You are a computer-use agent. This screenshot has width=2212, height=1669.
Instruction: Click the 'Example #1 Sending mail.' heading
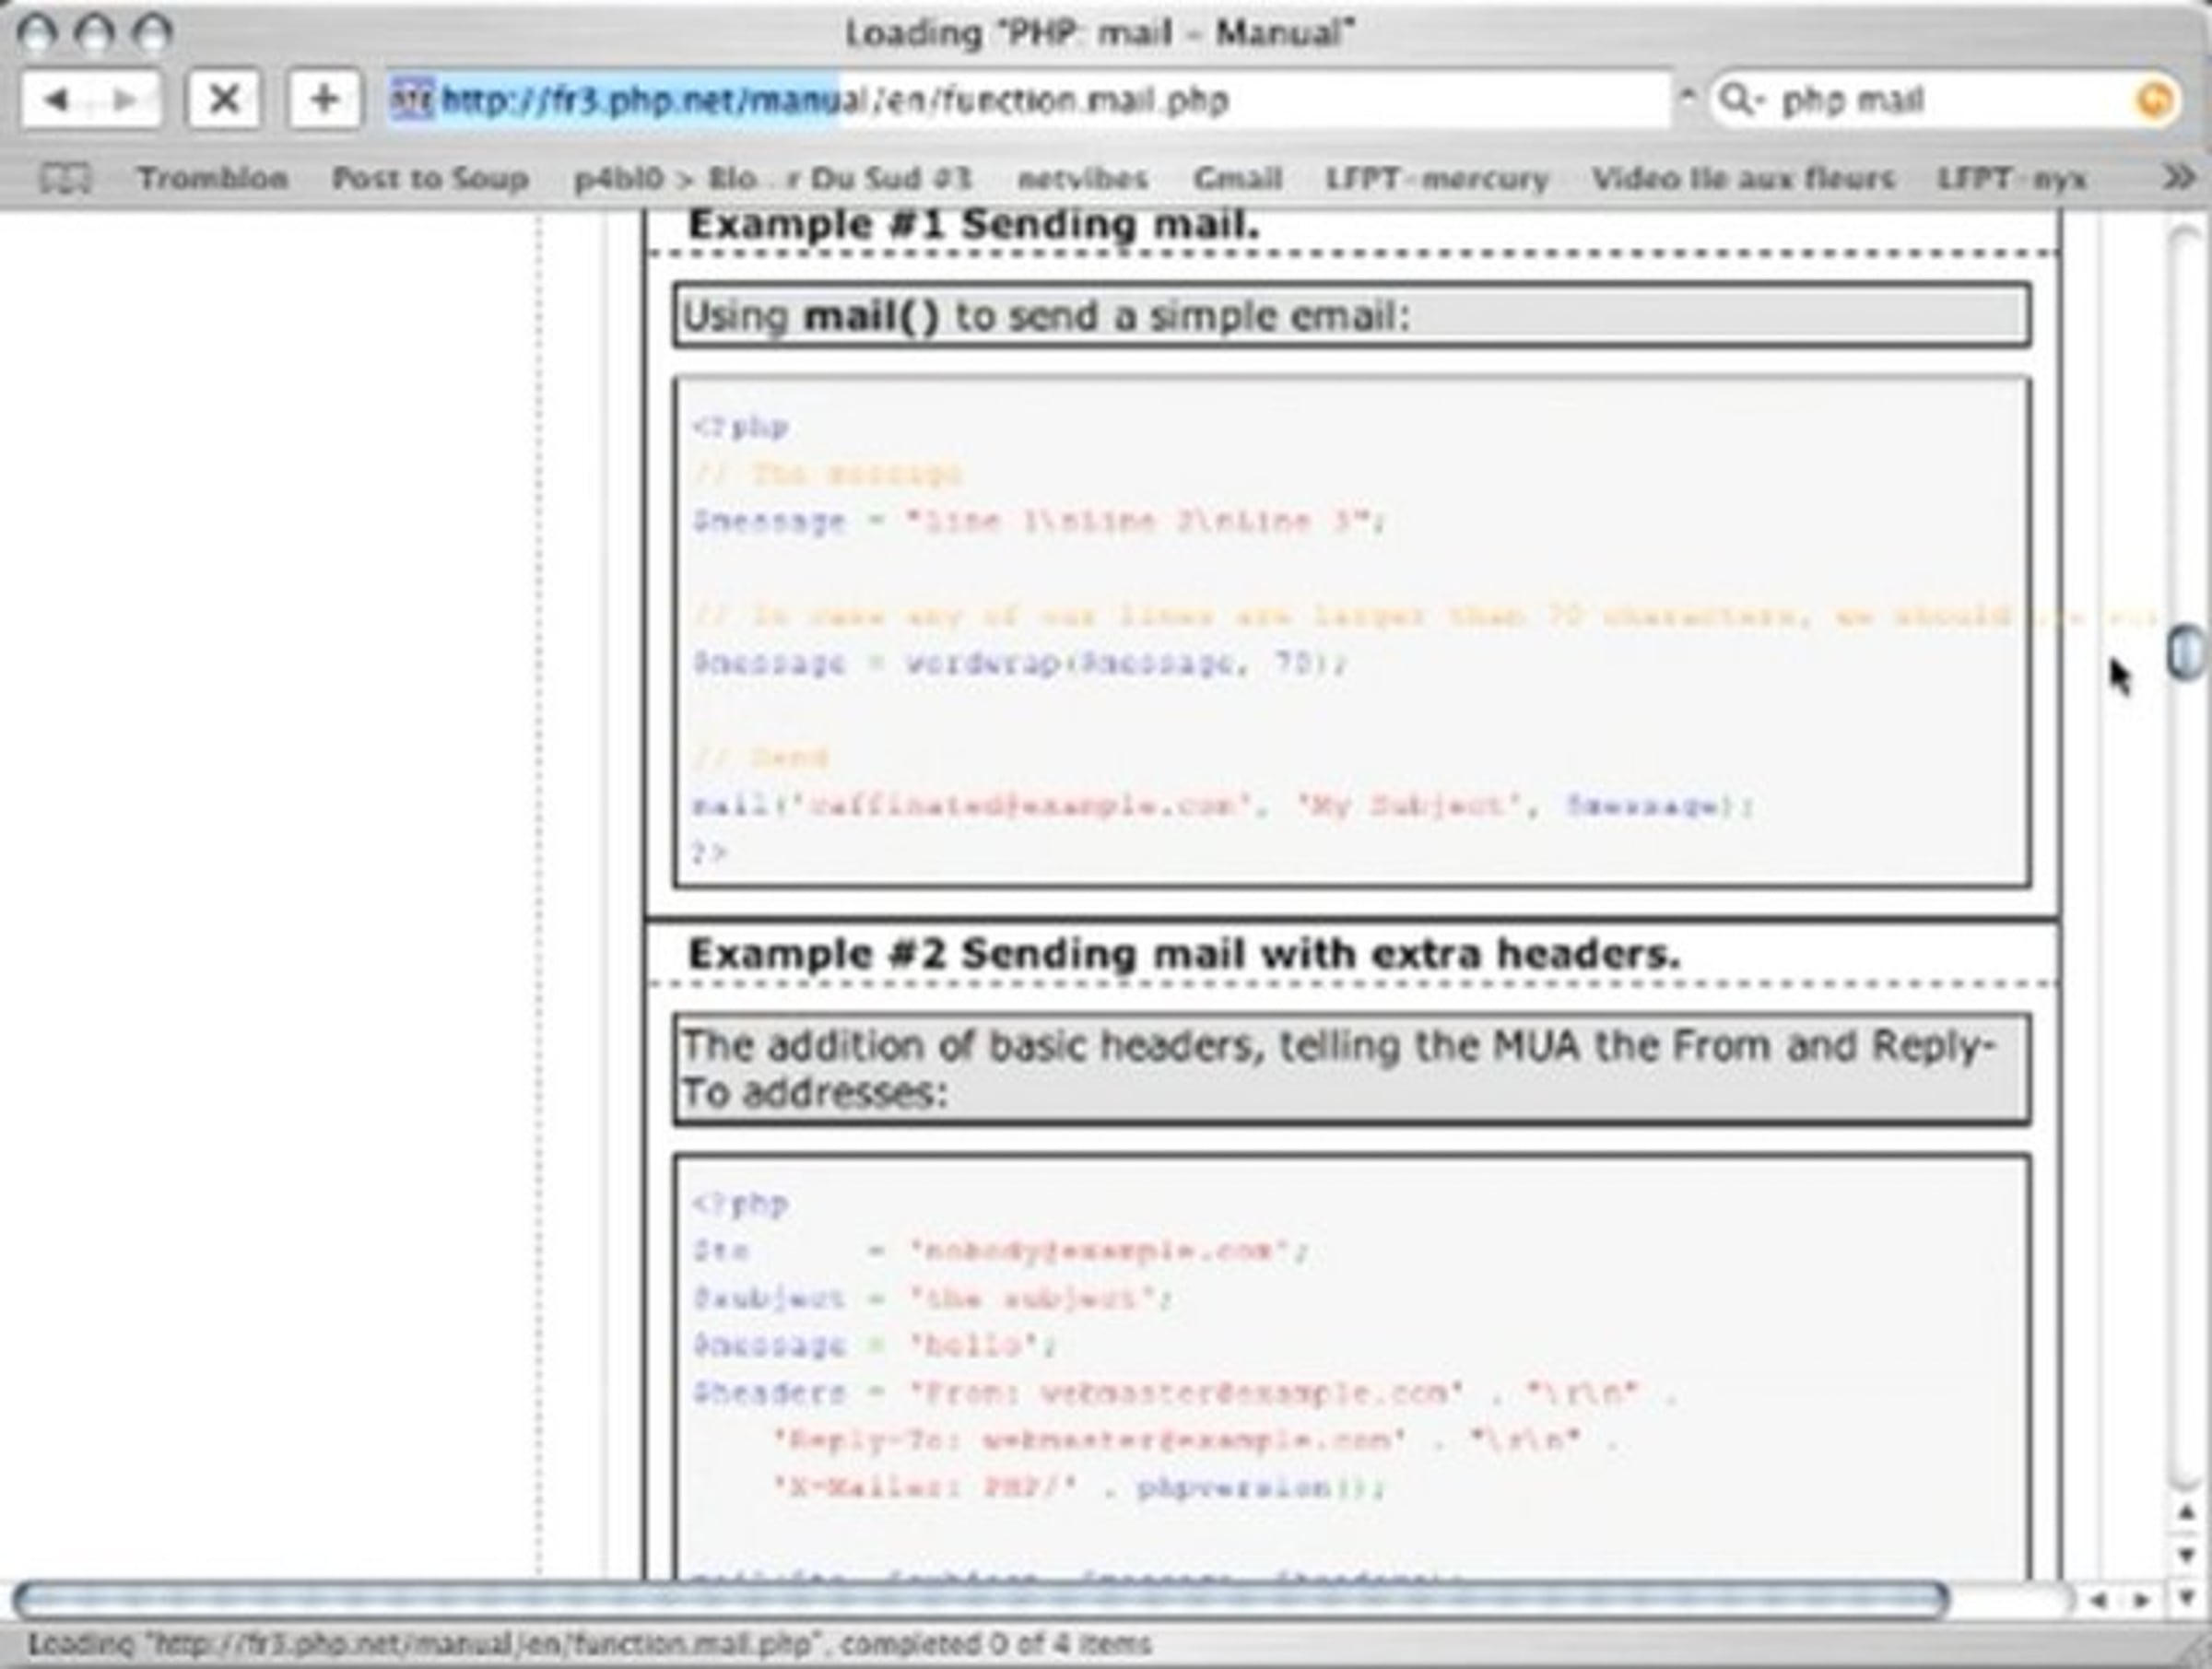click(x=973, y=225)
